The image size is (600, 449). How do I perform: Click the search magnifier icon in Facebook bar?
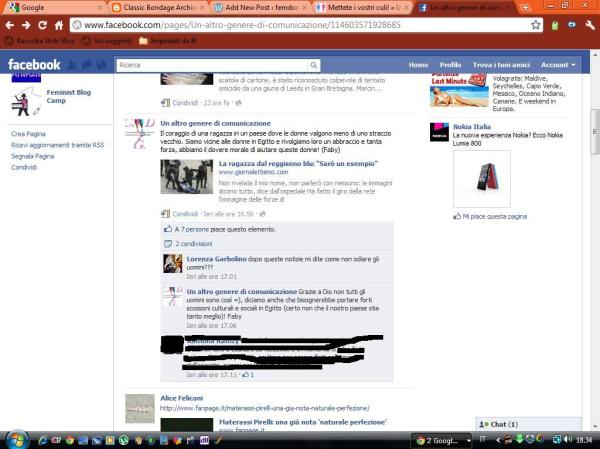pyautogui.click(x=315, y=65)
